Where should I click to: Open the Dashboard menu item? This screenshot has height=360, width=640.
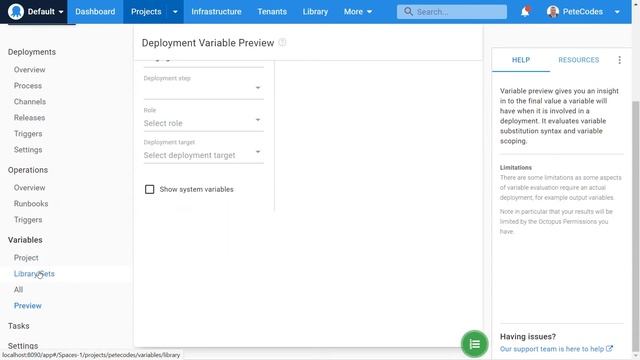tap(95, 11)
